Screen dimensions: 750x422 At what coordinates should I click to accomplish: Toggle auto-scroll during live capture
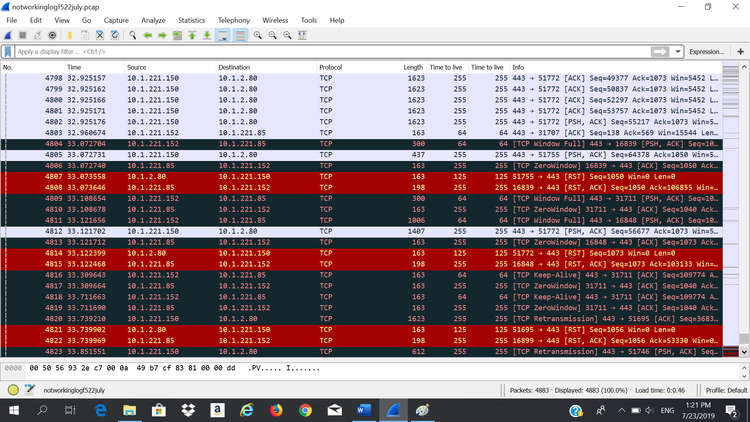click(224, 35)
